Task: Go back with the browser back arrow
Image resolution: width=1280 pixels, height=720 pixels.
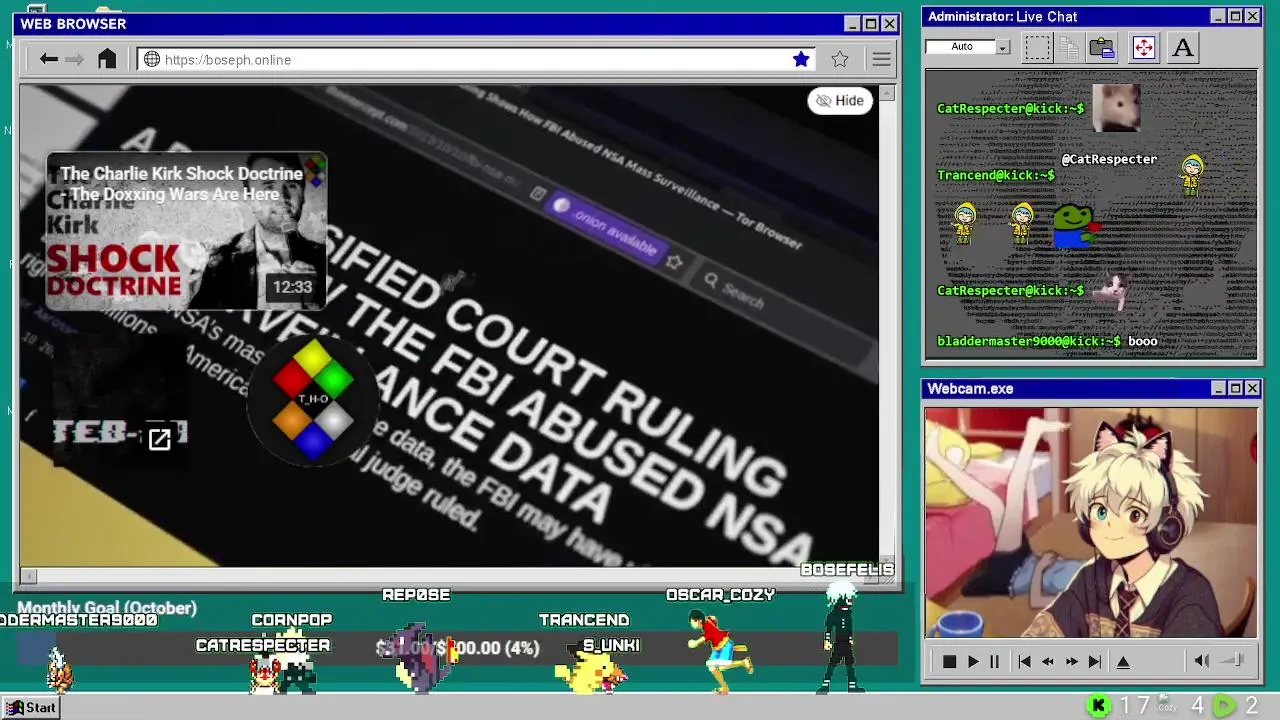Action: [x=48, y=59]
